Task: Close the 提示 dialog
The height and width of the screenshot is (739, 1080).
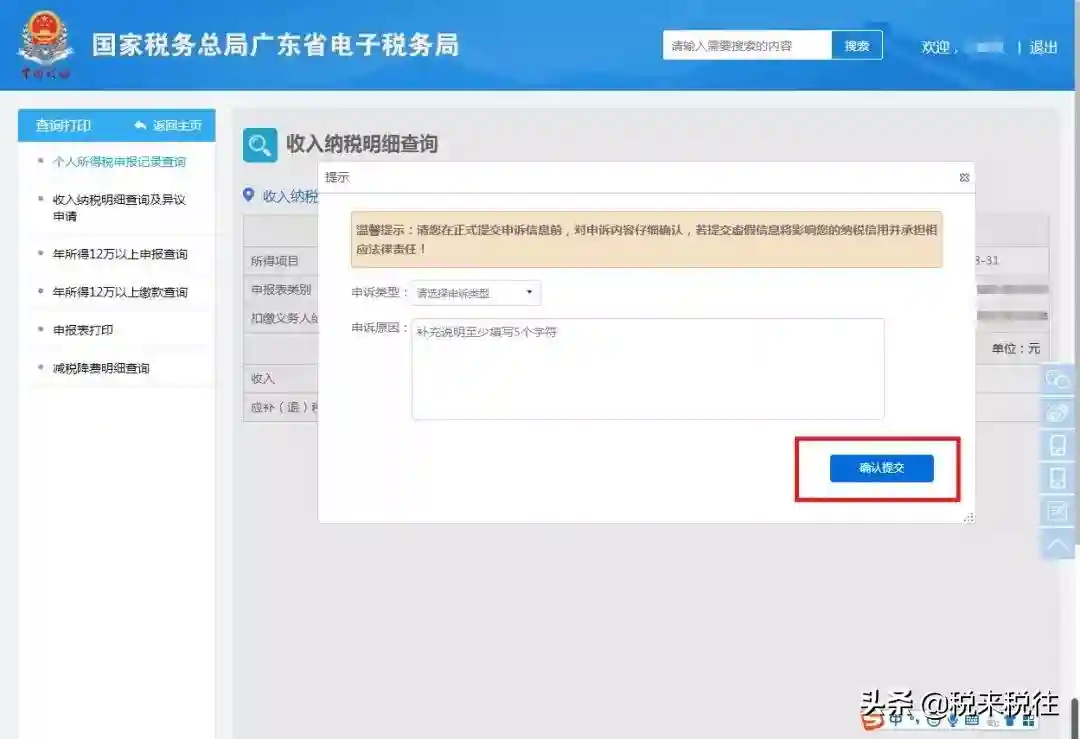Action: 964,177
